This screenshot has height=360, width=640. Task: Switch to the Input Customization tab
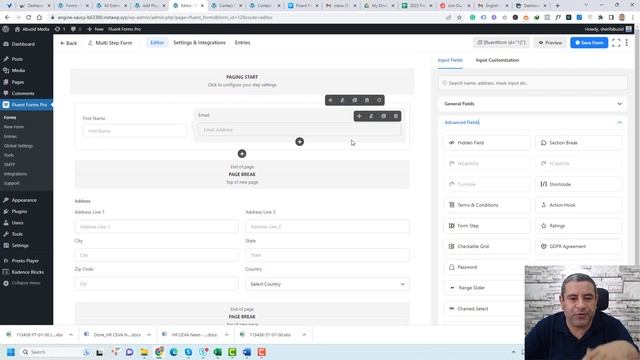(497, 60)
